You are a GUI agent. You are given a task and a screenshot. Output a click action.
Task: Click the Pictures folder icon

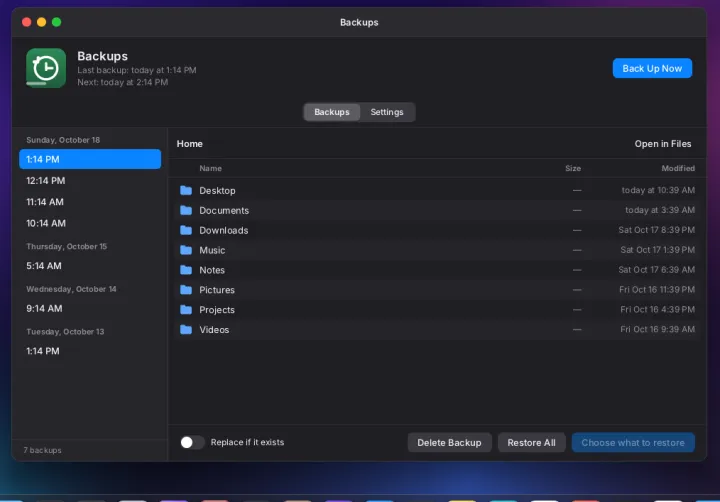tap(186, 290)
